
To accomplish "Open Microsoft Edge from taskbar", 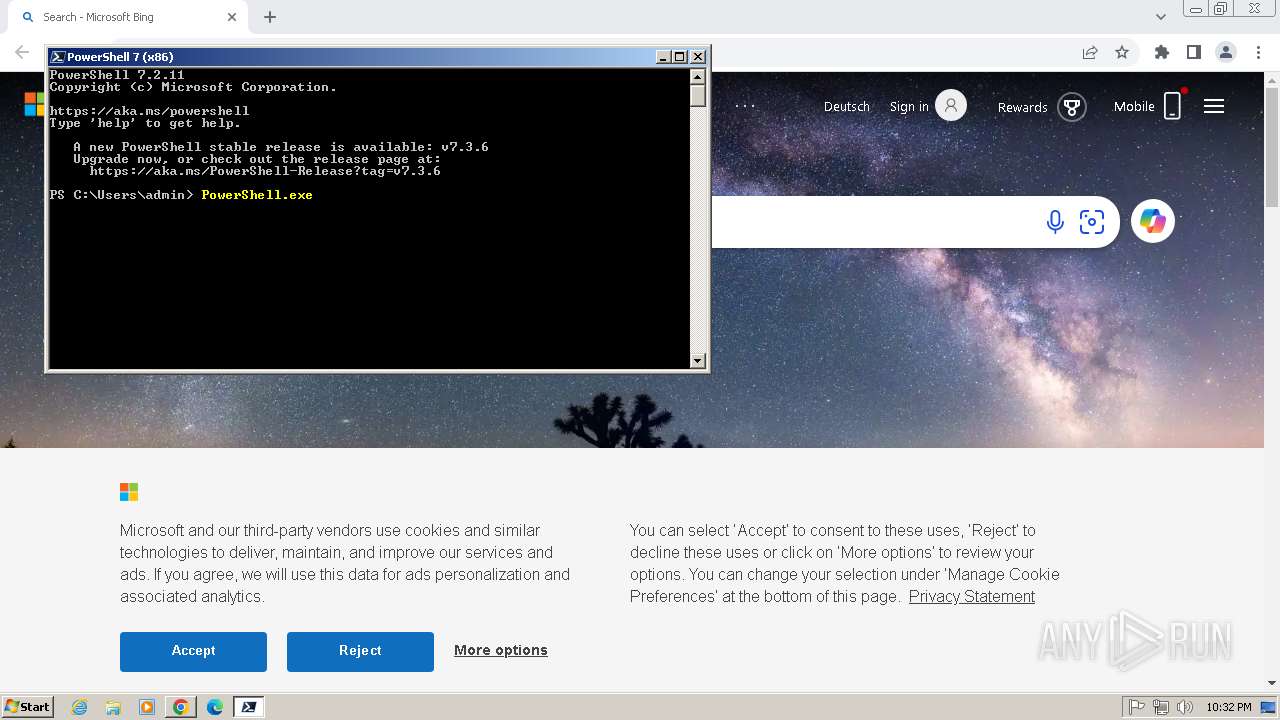I will 214,707.
